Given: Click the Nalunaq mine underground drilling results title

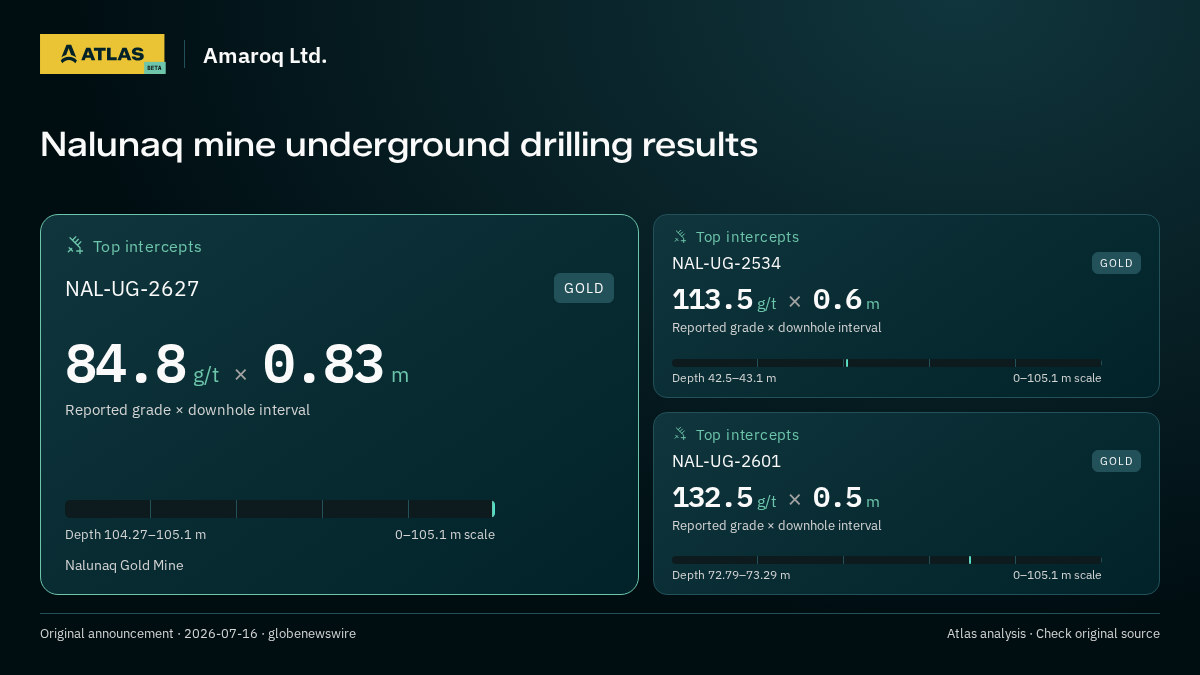Looking at the screenshot, I should (x=399, y=145).
